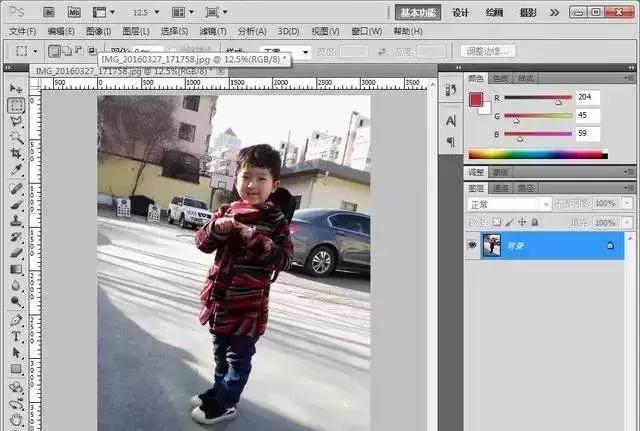
Task: Switch to the 设计 workspace
Action: 460,13
